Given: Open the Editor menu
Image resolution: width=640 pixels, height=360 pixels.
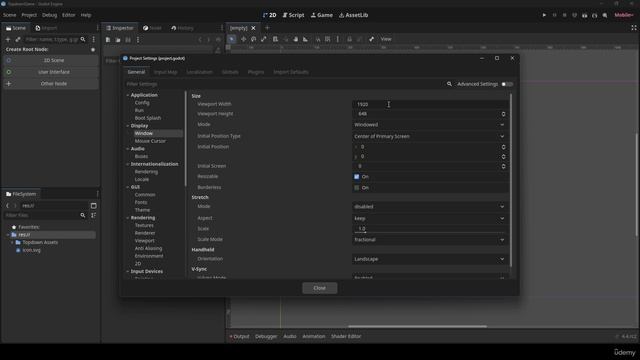Looking at the screenshot, I should click(x=69, y=15).
